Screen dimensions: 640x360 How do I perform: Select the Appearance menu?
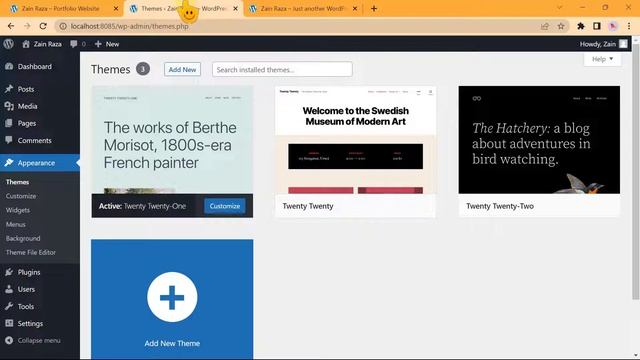pyautogui.click(x=40, y=163)
